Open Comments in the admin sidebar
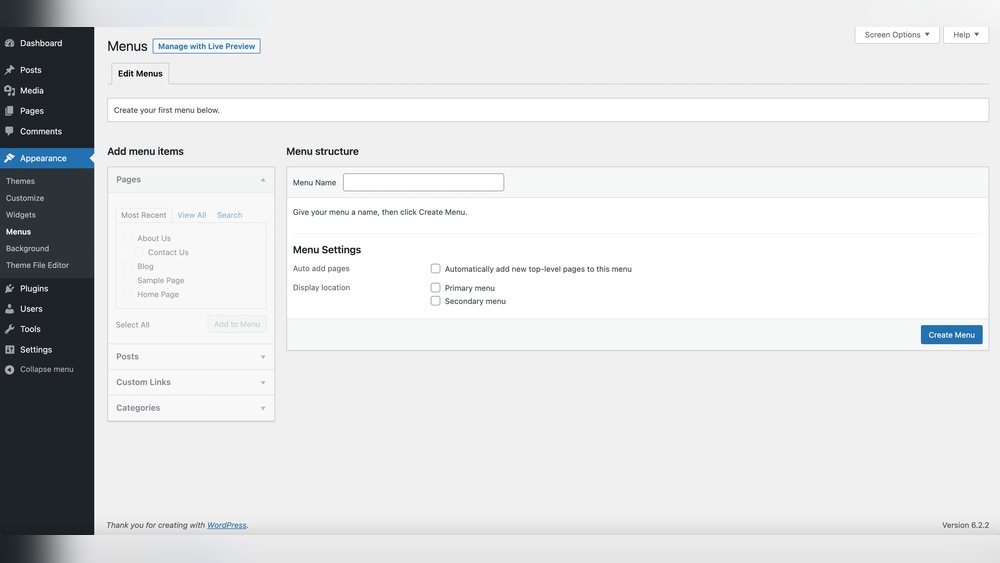The width and height of the screenshot is (1000, 563). click(x=41, y=131)
